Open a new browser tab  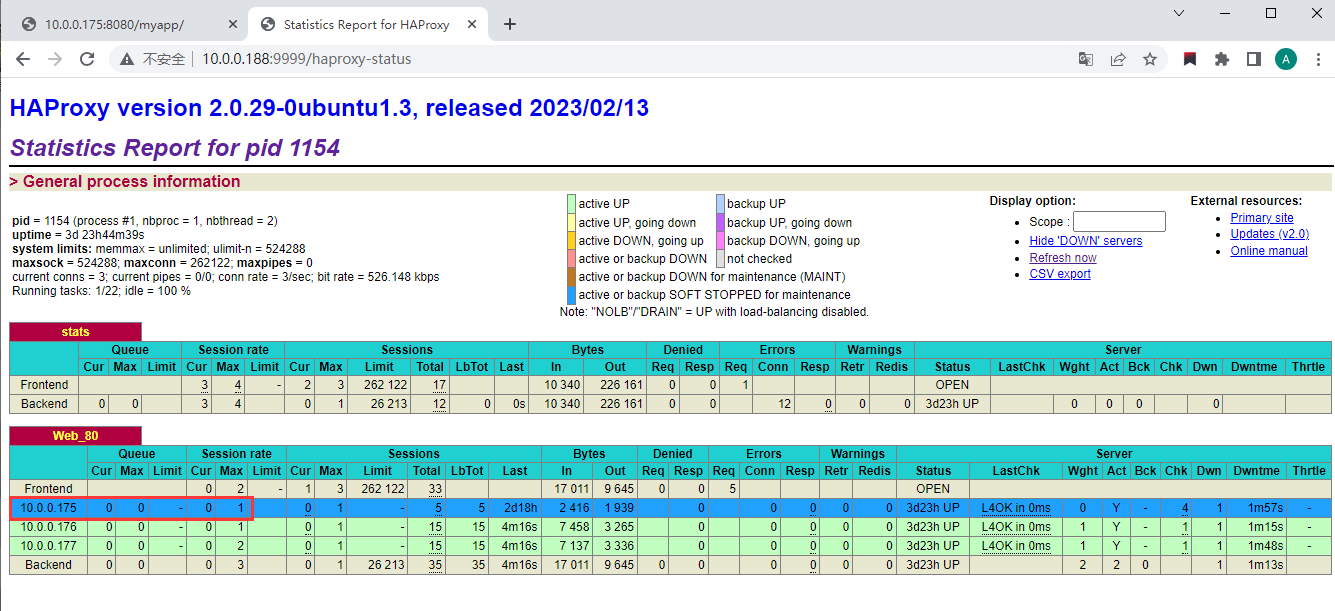tap(510, 24)
